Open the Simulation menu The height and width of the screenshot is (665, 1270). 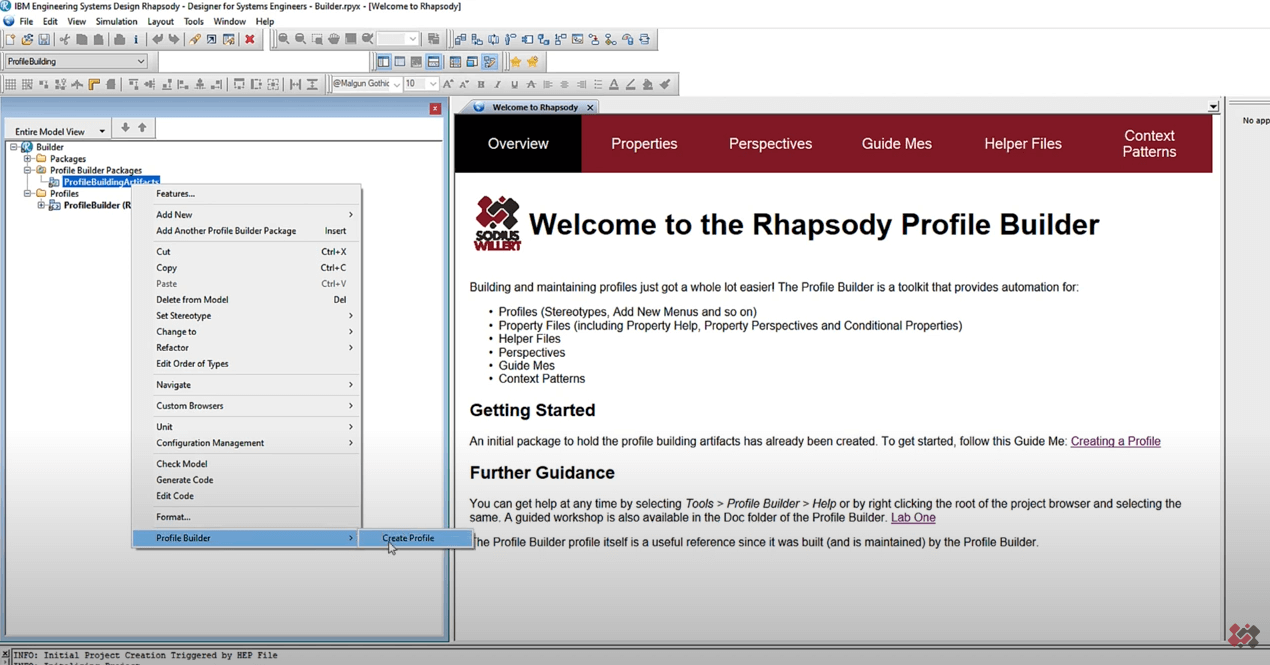(x=116, y=21)
